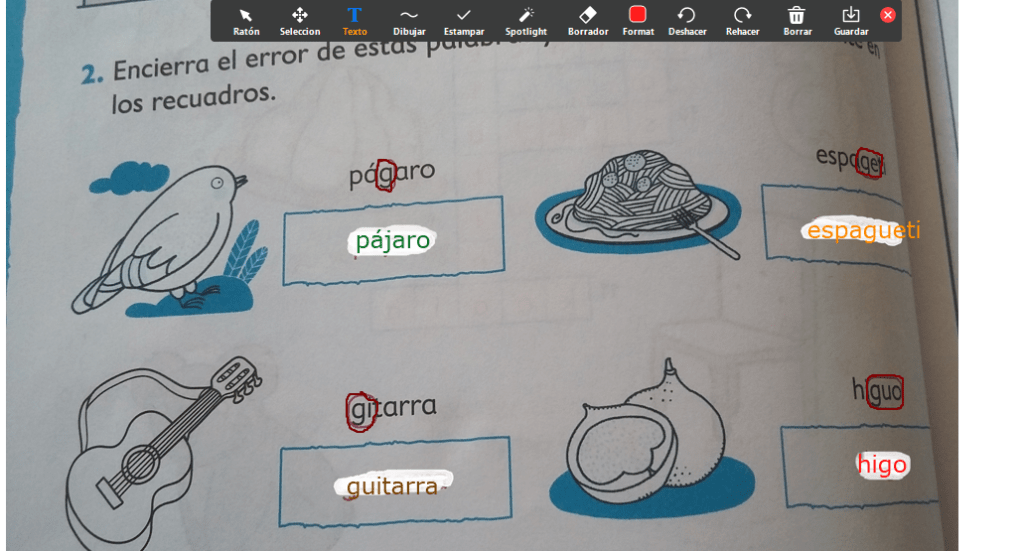Open the red Format color option
The width and height of the screenshot is (1024, 551).
pyautogui.click(x=638, y=21)
